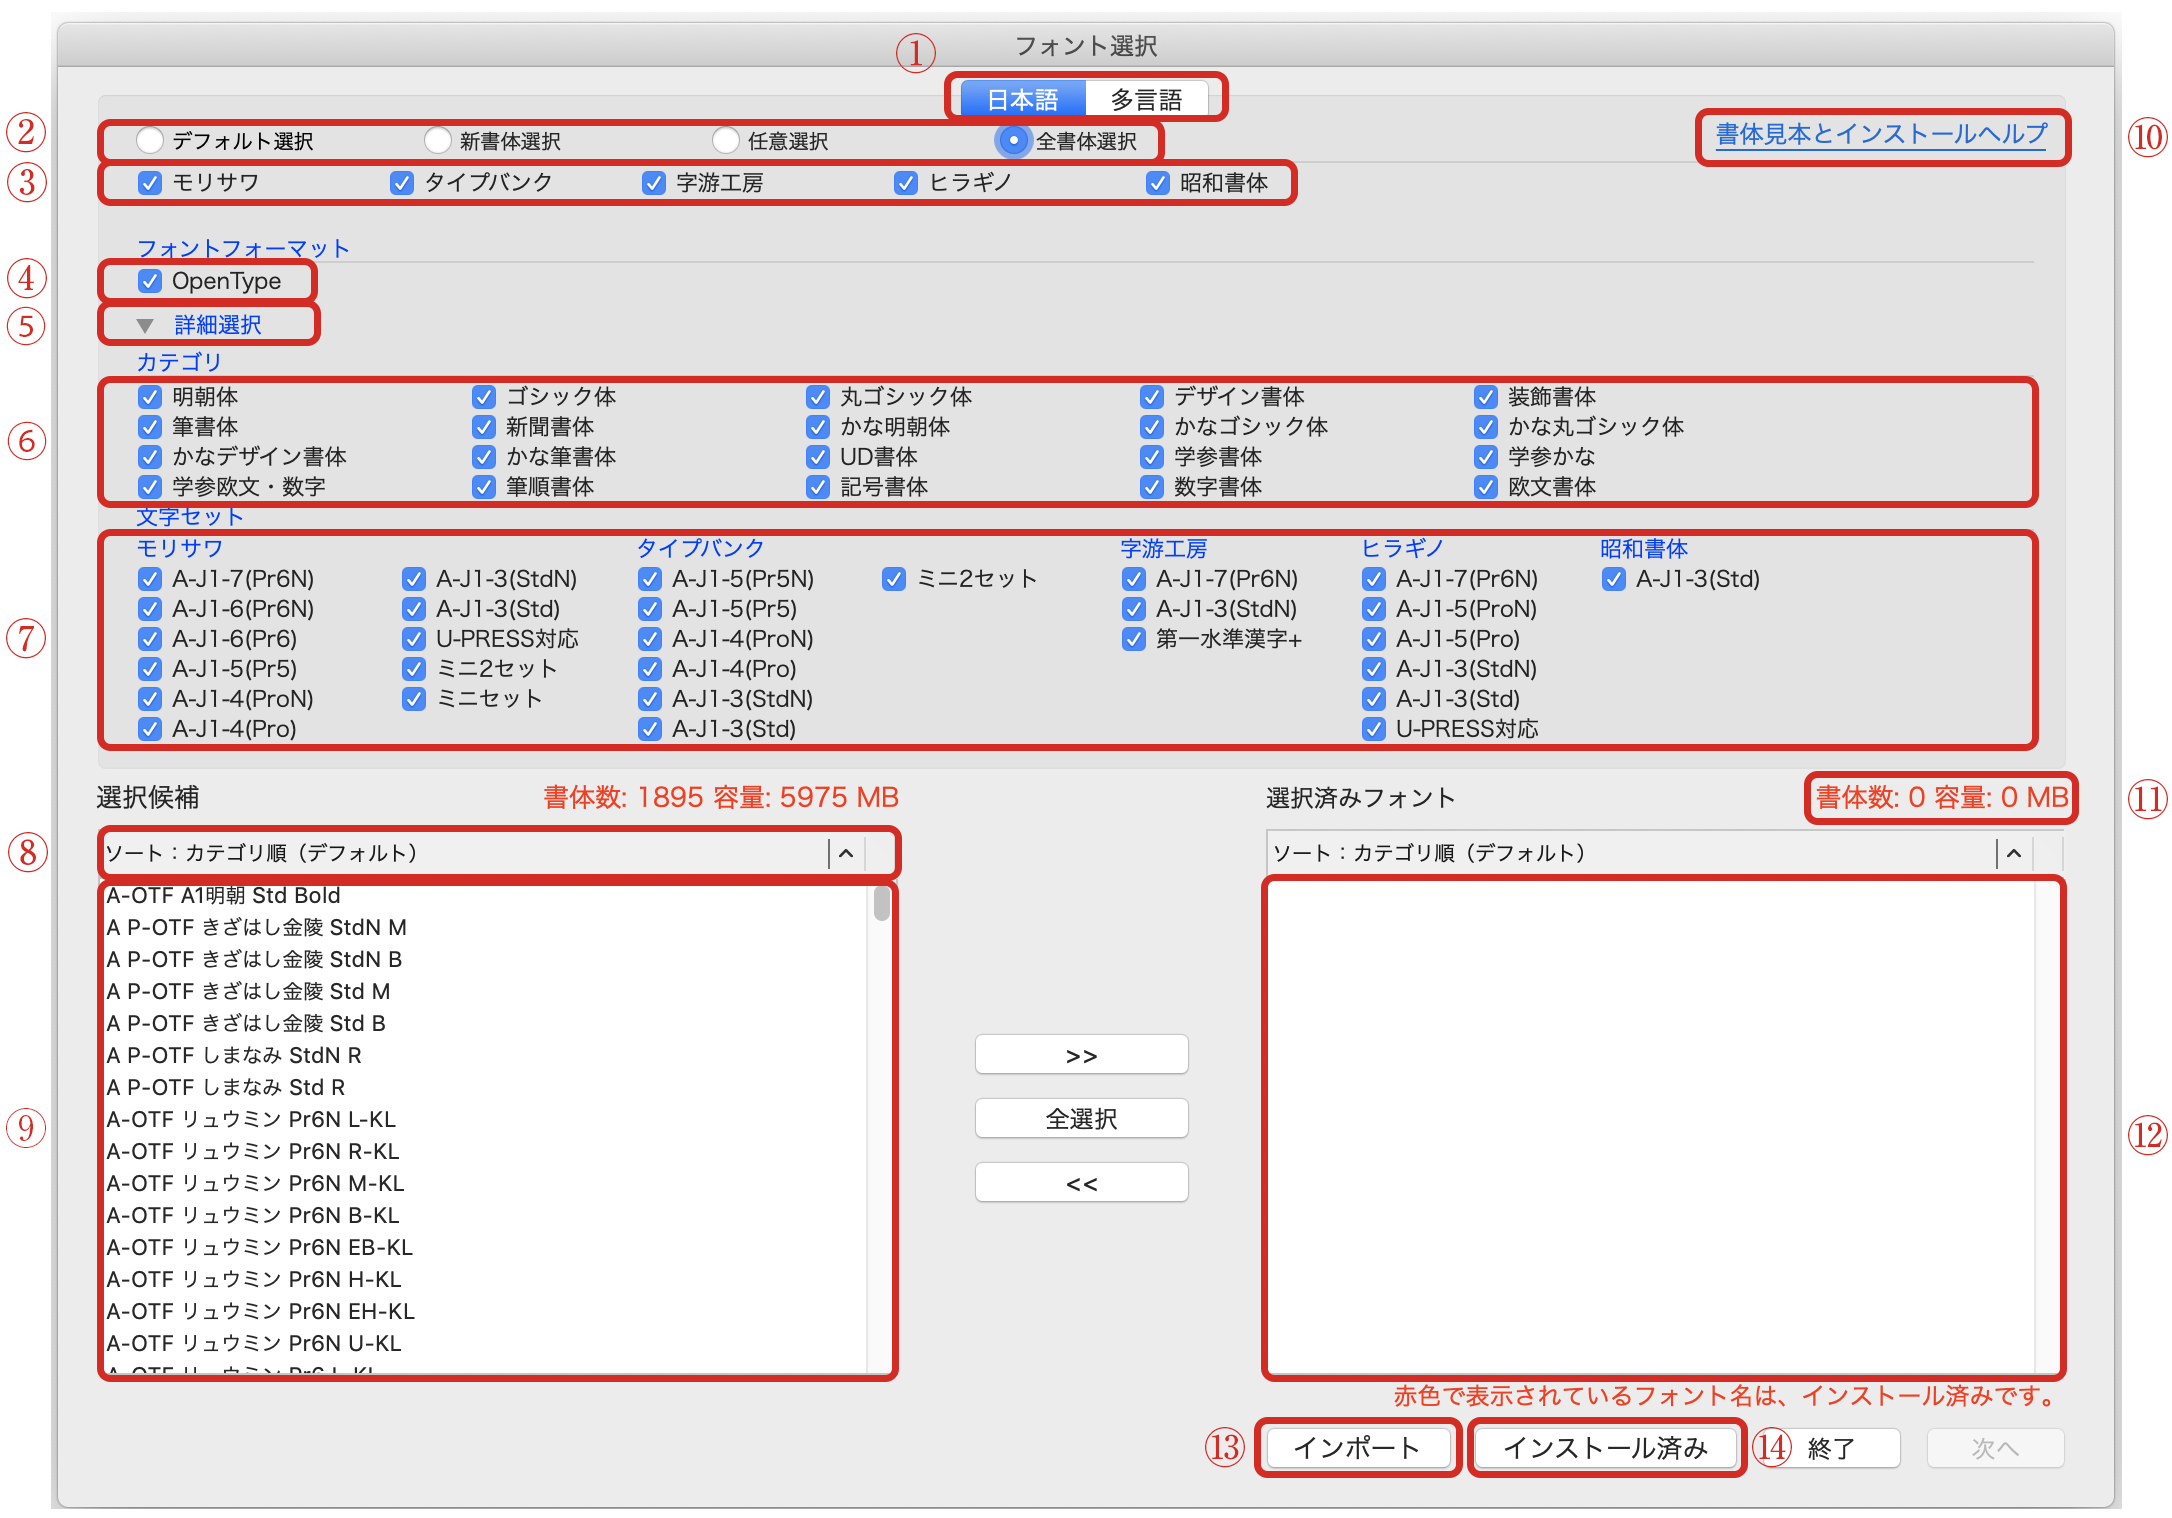
Task: Toggle ヒラギノ A-J1-5(ProN) checkbox
Action: tap(1374, 609)
